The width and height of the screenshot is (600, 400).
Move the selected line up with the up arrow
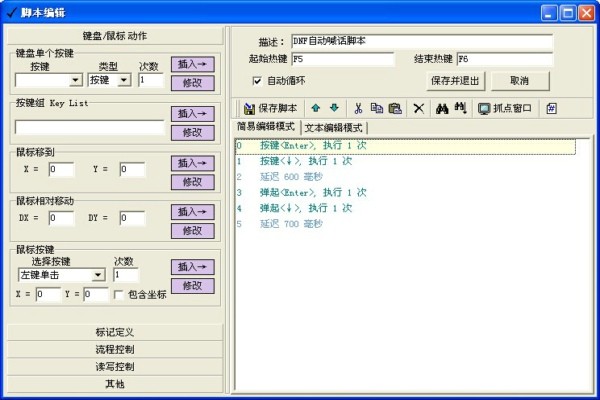(316, 108)
